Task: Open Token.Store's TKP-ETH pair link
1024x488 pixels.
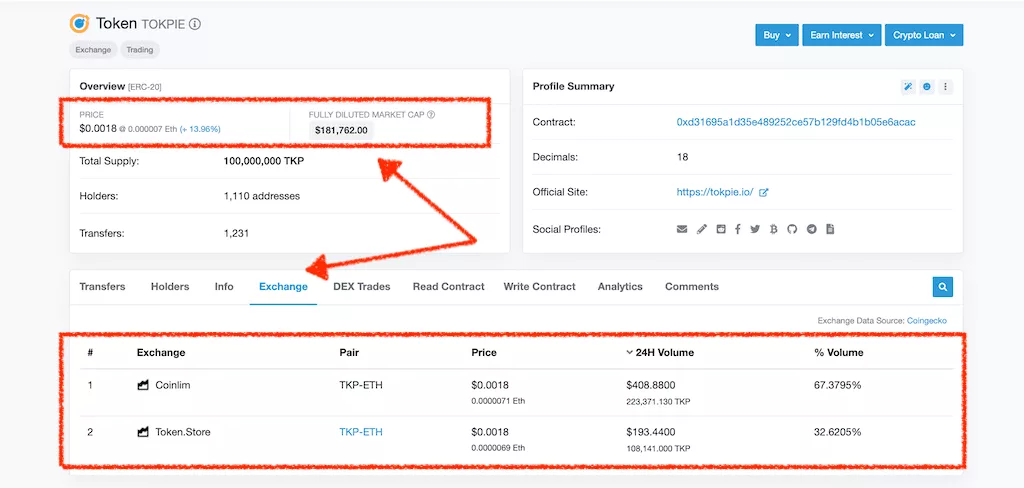Action: 361,432
